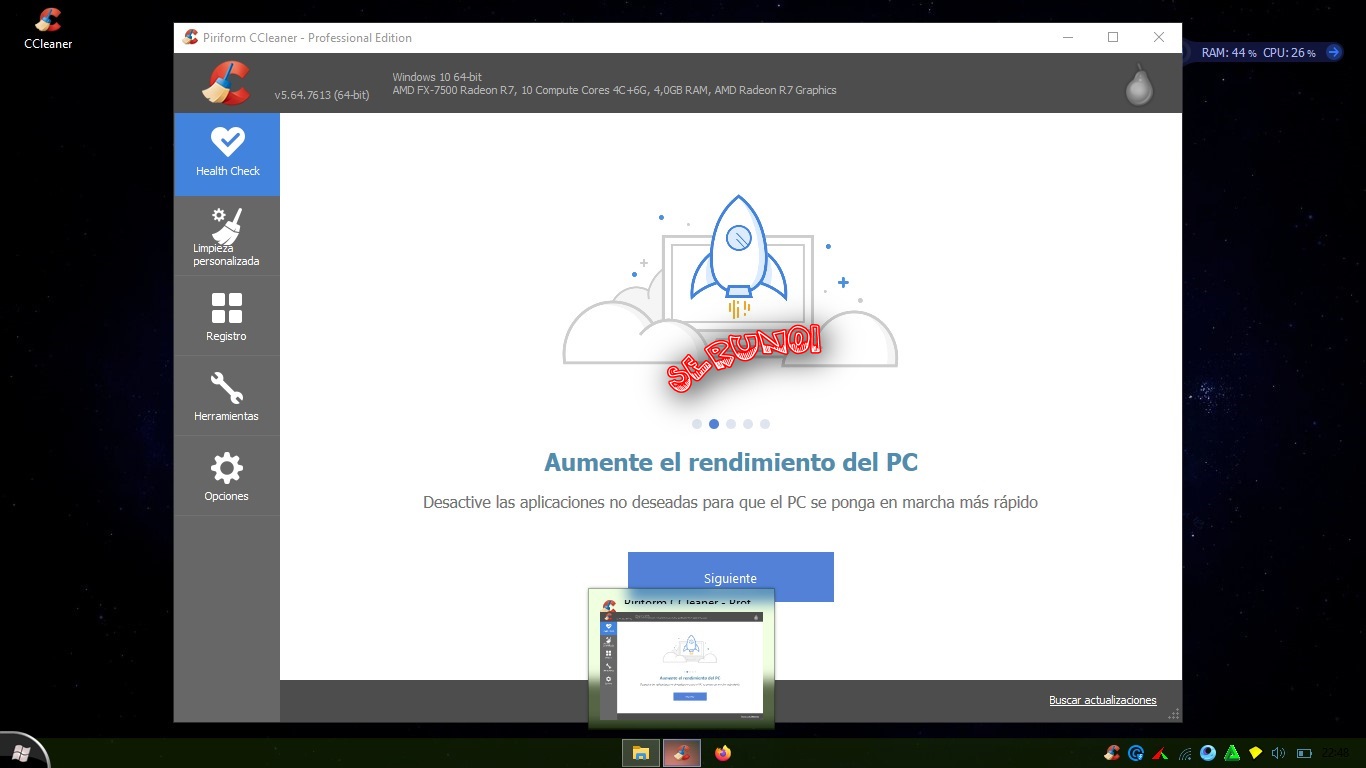This screenshot has width=1366, height=768.
Task: Click the Aumente el rendimiento del PC heading
Action: pos(731,463)
